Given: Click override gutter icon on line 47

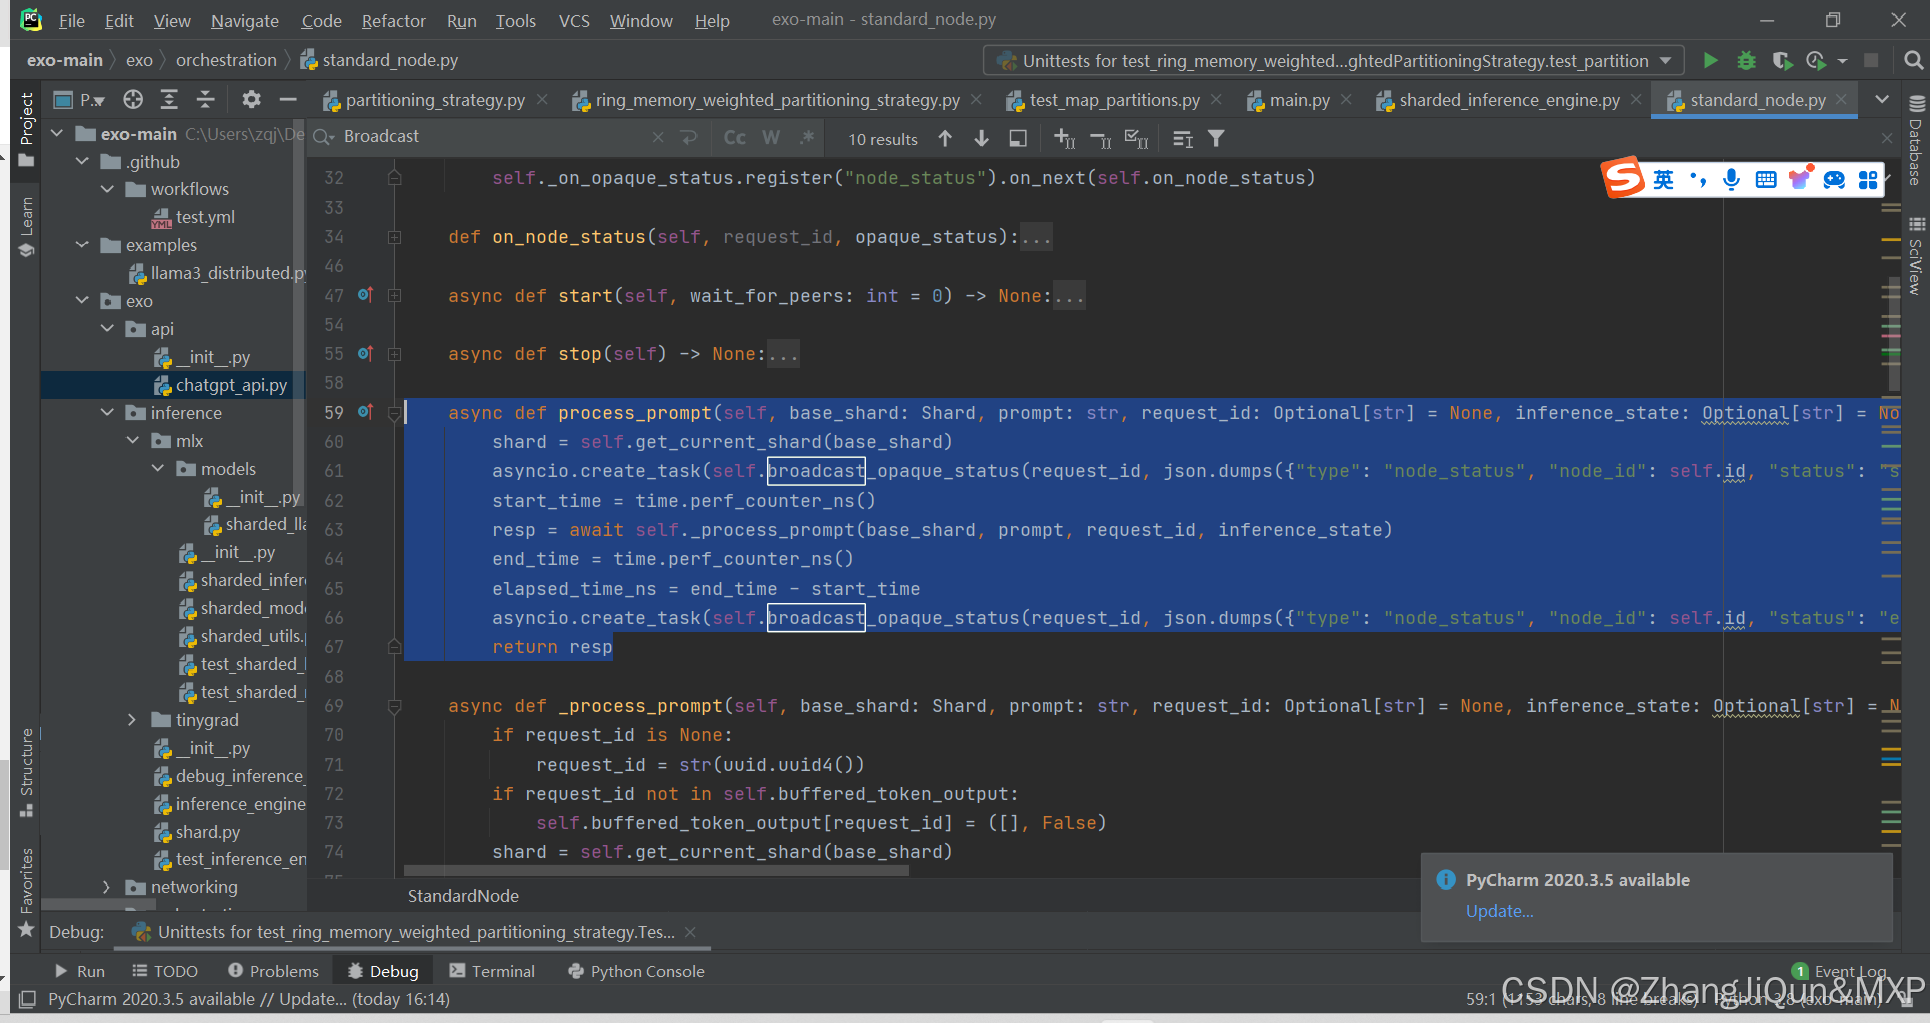Looking at the screenshot, I should (x=365, y=295).
